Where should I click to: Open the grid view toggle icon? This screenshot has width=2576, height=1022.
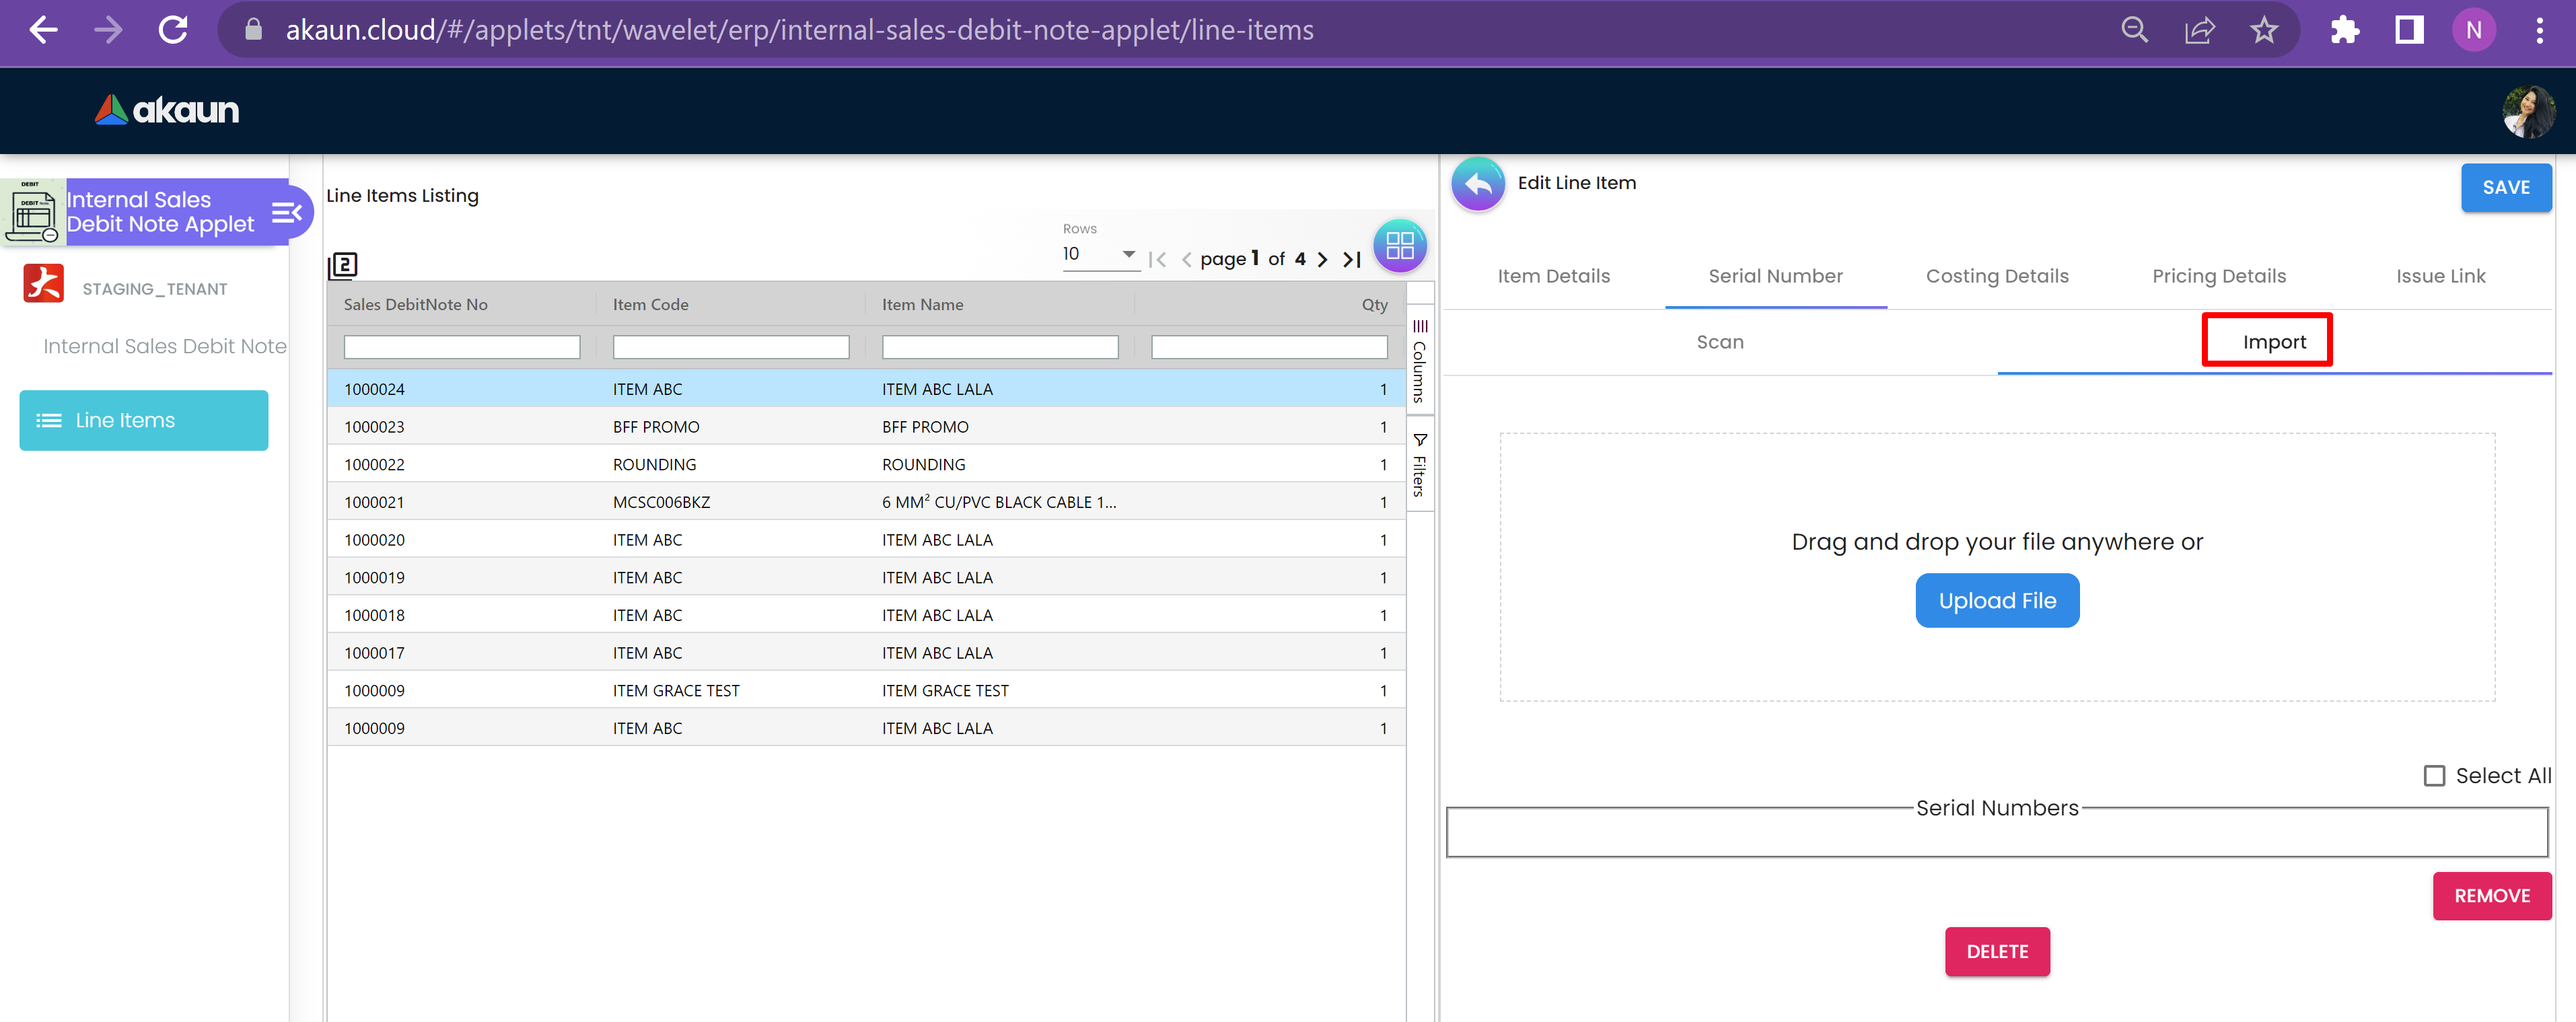(1399, 246)
